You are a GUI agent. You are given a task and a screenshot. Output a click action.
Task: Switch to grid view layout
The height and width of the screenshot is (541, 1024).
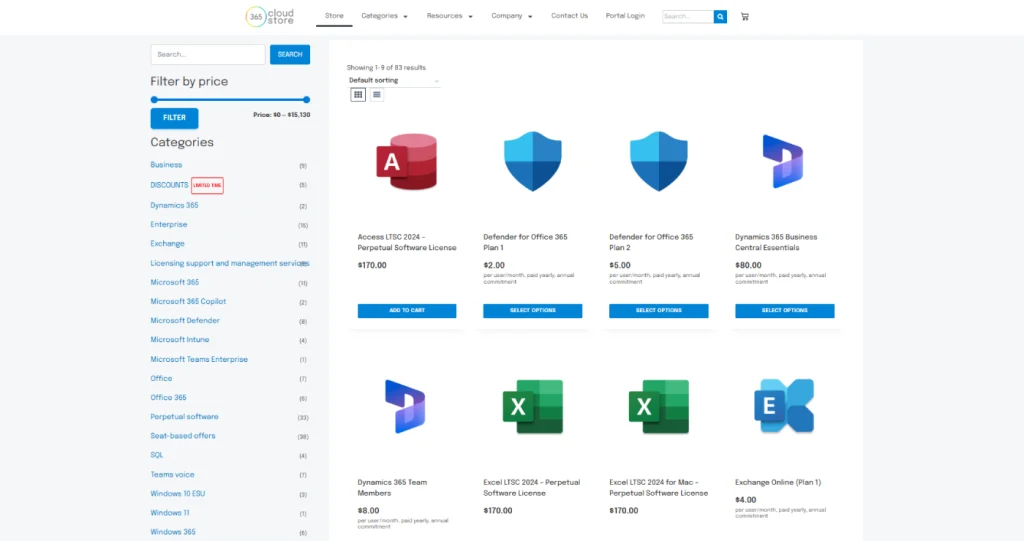358,95
